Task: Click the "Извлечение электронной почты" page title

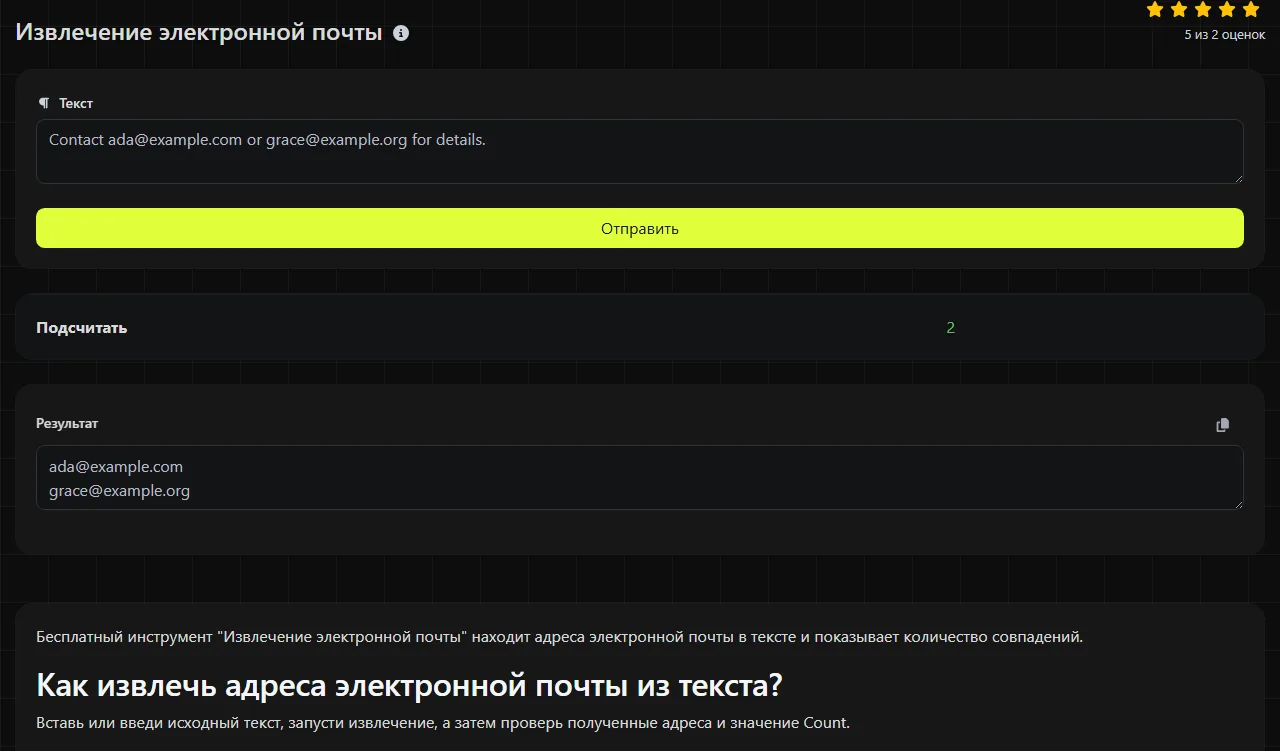Action: coord(199,33)
